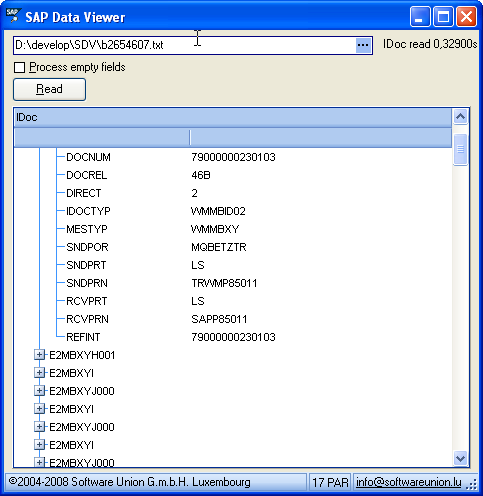This screenshot has width=483, height=496.
Task: Open file browse dialog with ellipsis button
Action: [363, 45]
